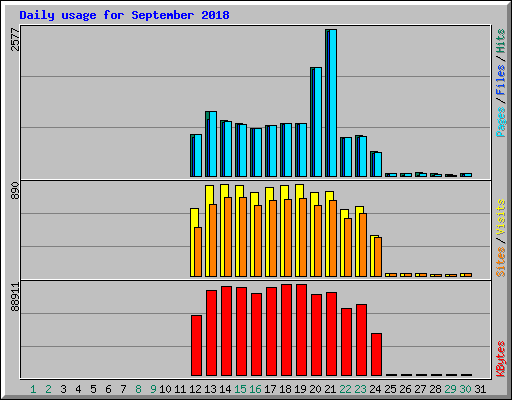Select day label "25" on the x-axis
Image resolution: width=512 pixels, height=400 pixels.
(x=390, y=389)
